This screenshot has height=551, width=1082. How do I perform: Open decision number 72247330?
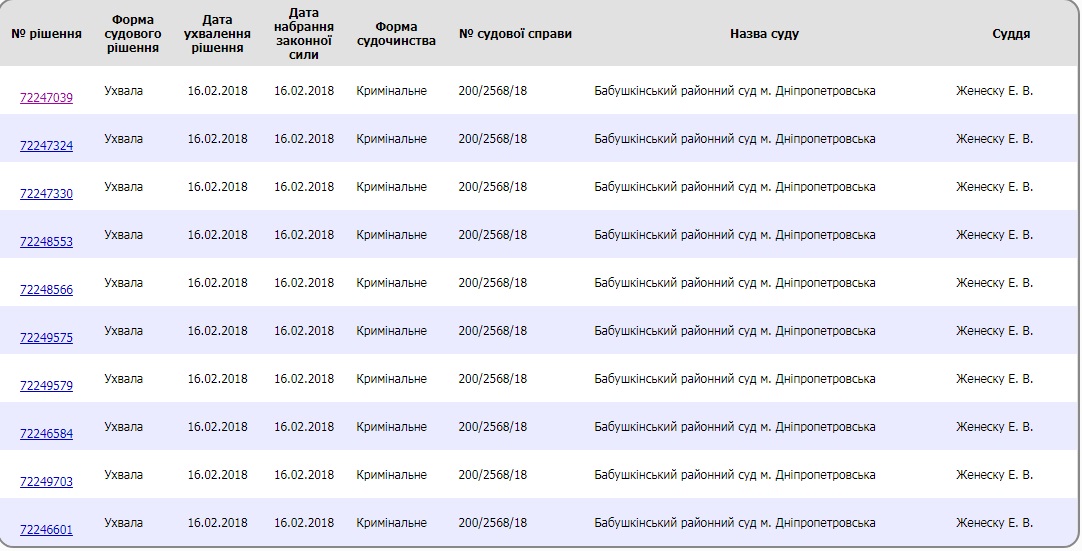pyautogui.click(x=46, y=194)
